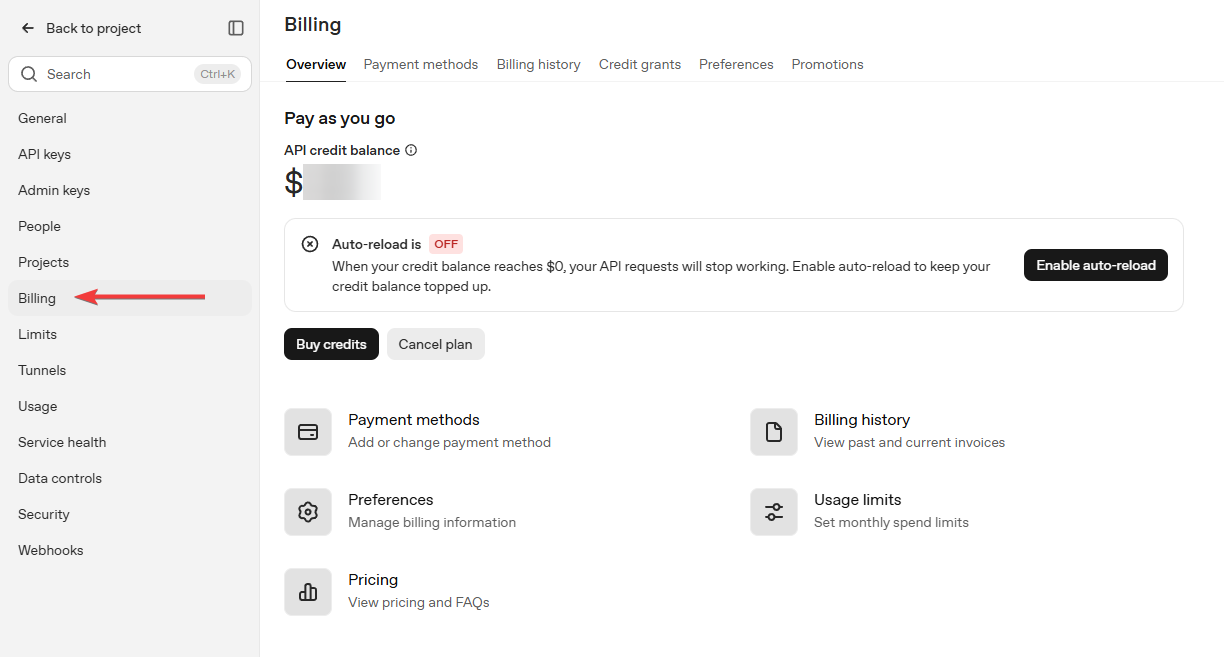Screen dimensions: 1224x657
Task: Click the Cancel plan button
Action: tap(435, 344)
